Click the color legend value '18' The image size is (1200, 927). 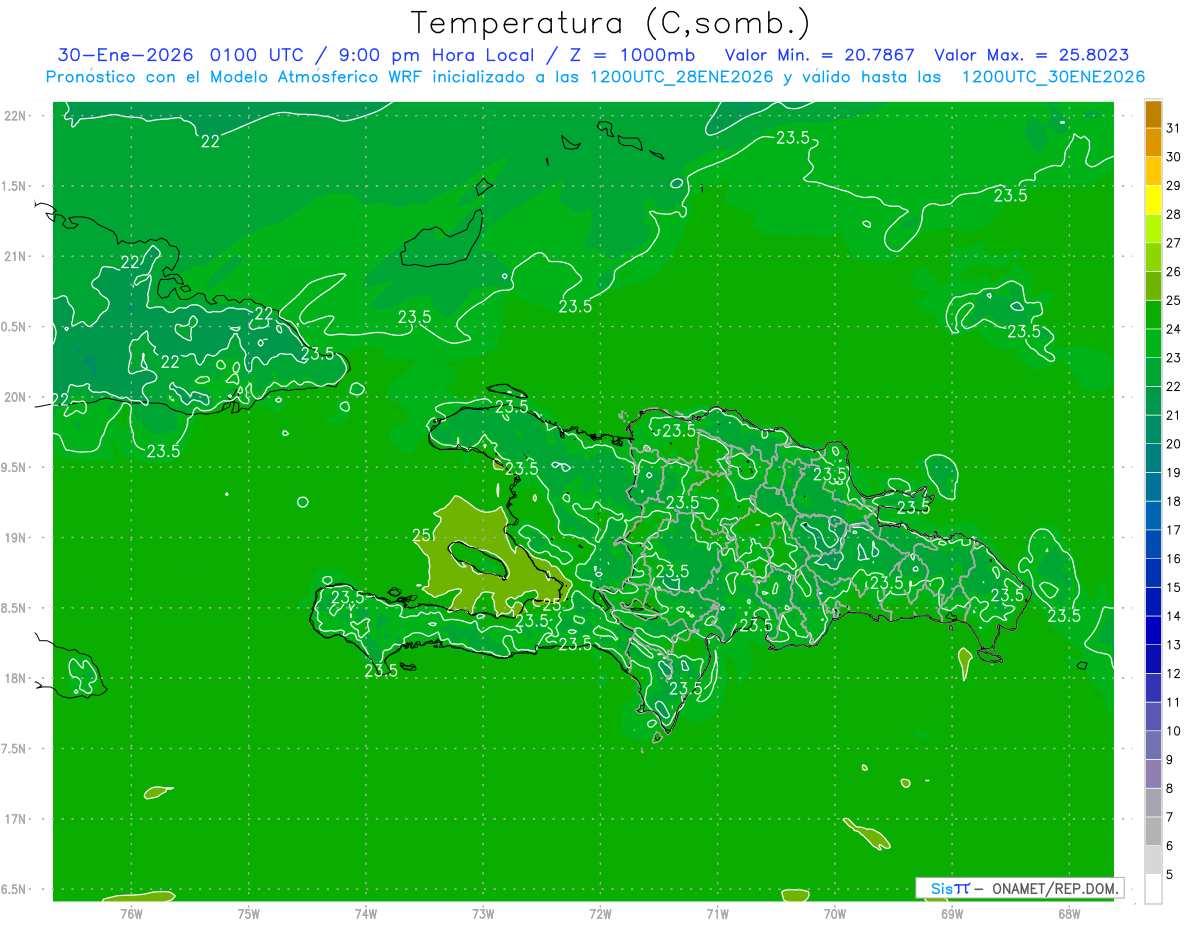point(1173,502)
